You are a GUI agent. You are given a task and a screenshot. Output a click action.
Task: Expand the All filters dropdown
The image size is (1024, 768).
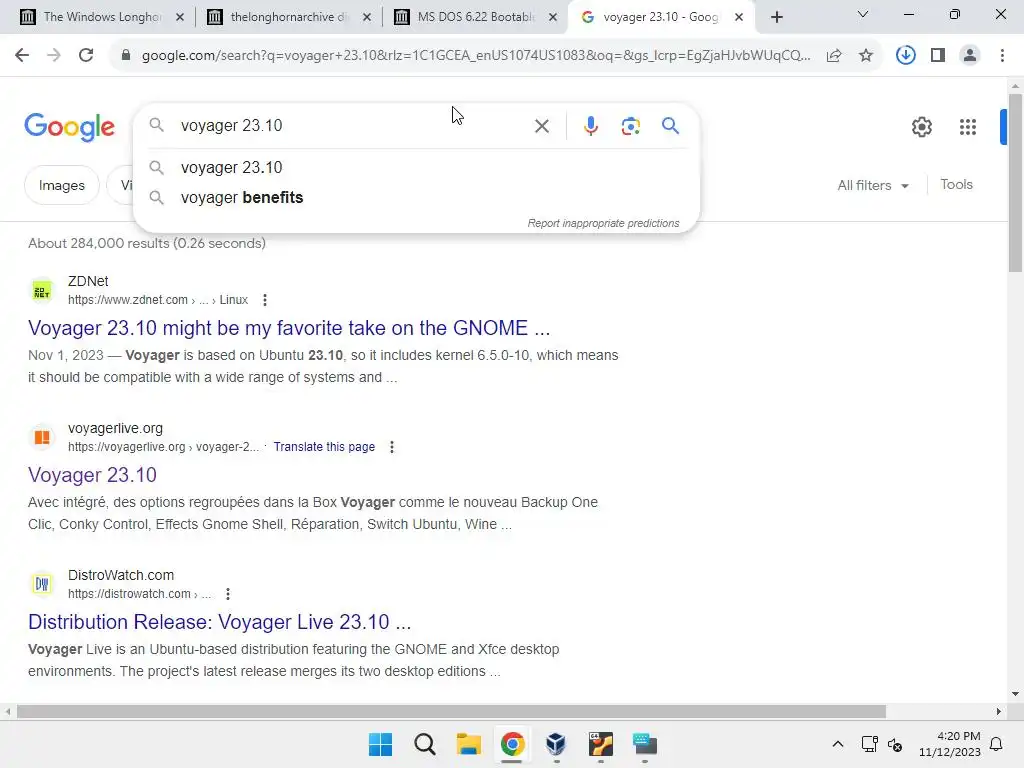pyautogui.click(x=873, y=185)
